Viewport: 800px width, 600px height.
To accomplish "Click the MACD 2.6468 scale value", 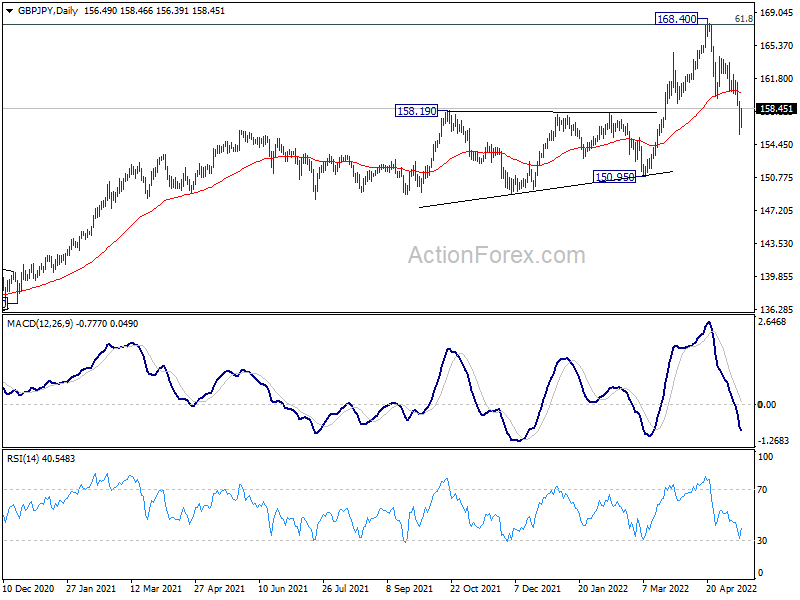I will click(x=772, y=322).
